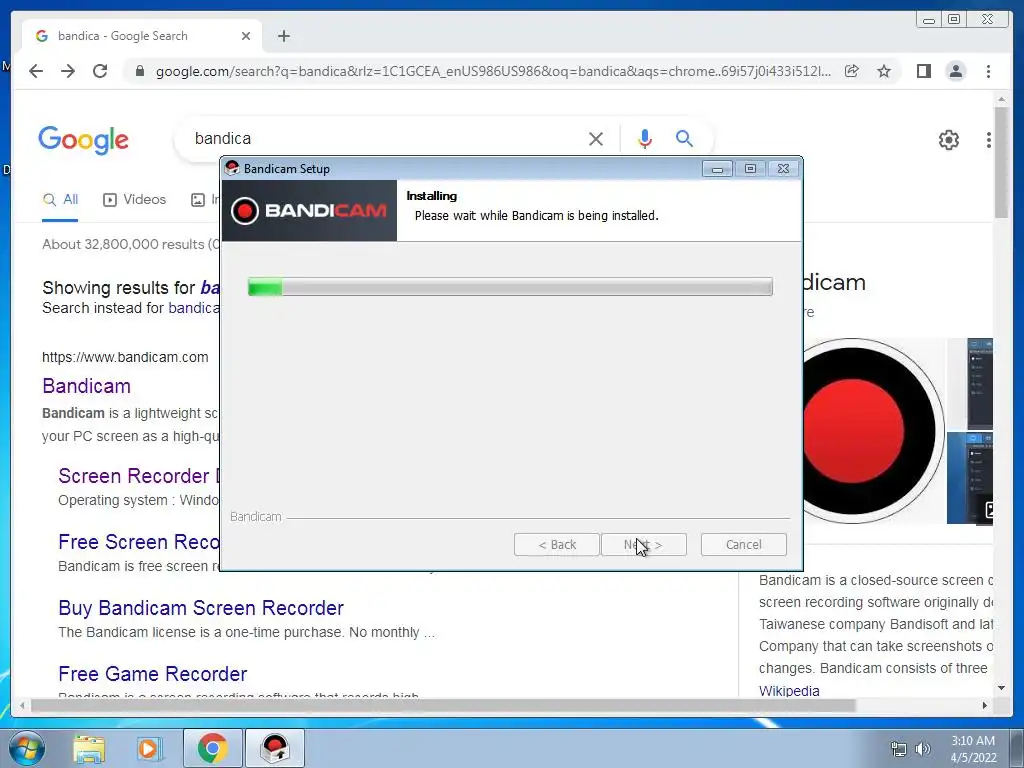
Task: Minimize the Chrome window
Action: pyautogui.click(x=929, y=20)
